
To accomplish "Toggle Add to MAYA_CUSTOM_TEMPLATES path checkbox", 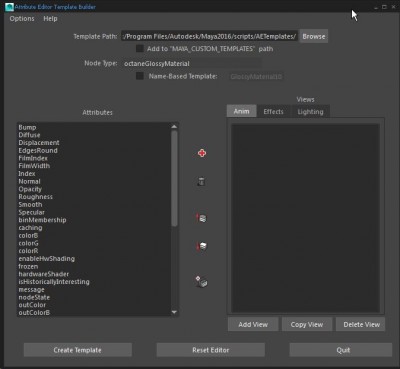I will point(140,49).
